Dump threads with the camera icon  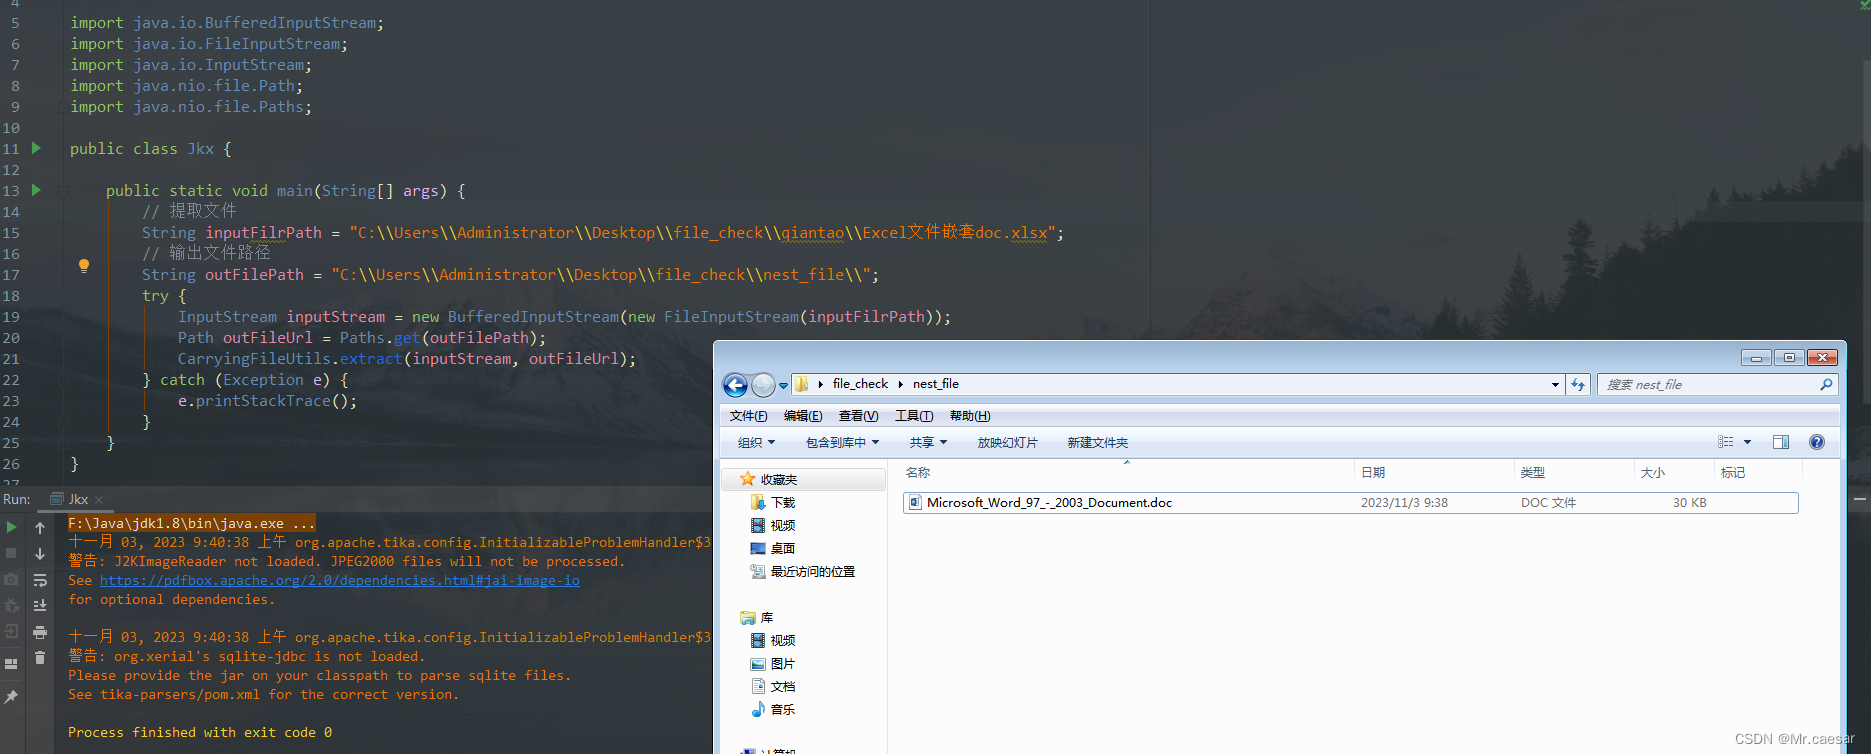11,579
